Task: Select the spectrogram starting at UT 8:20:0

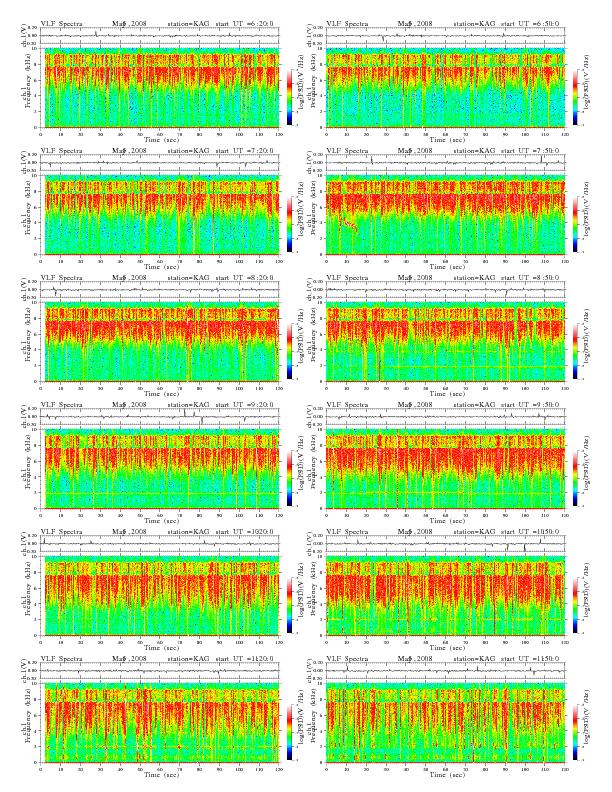Action: pyautogui.click(x=160, y=342)
